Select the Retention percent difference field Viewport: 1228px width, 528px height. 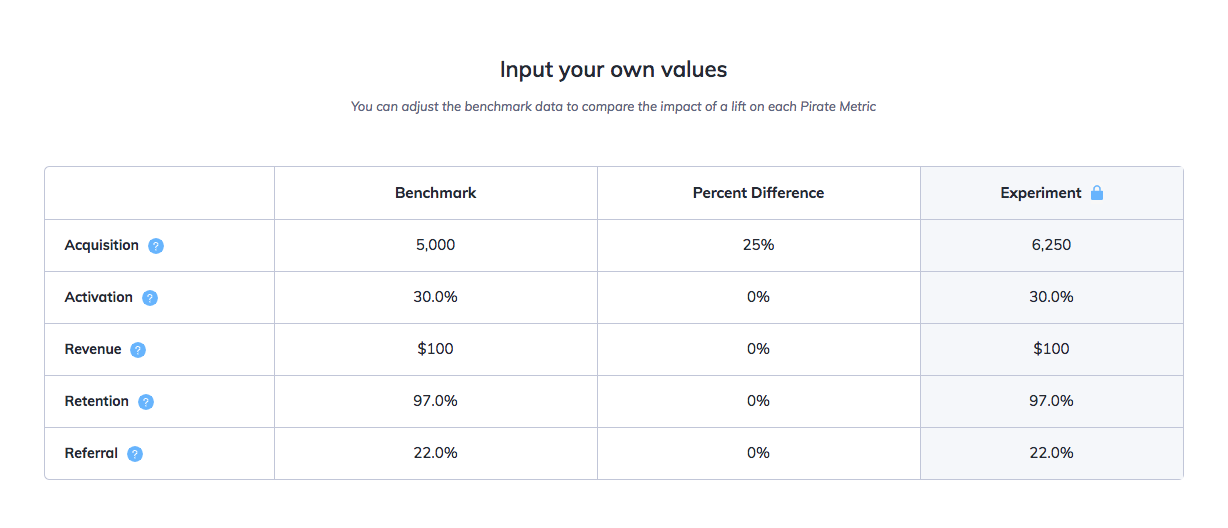pyautogui.click(x=758, y=401)
